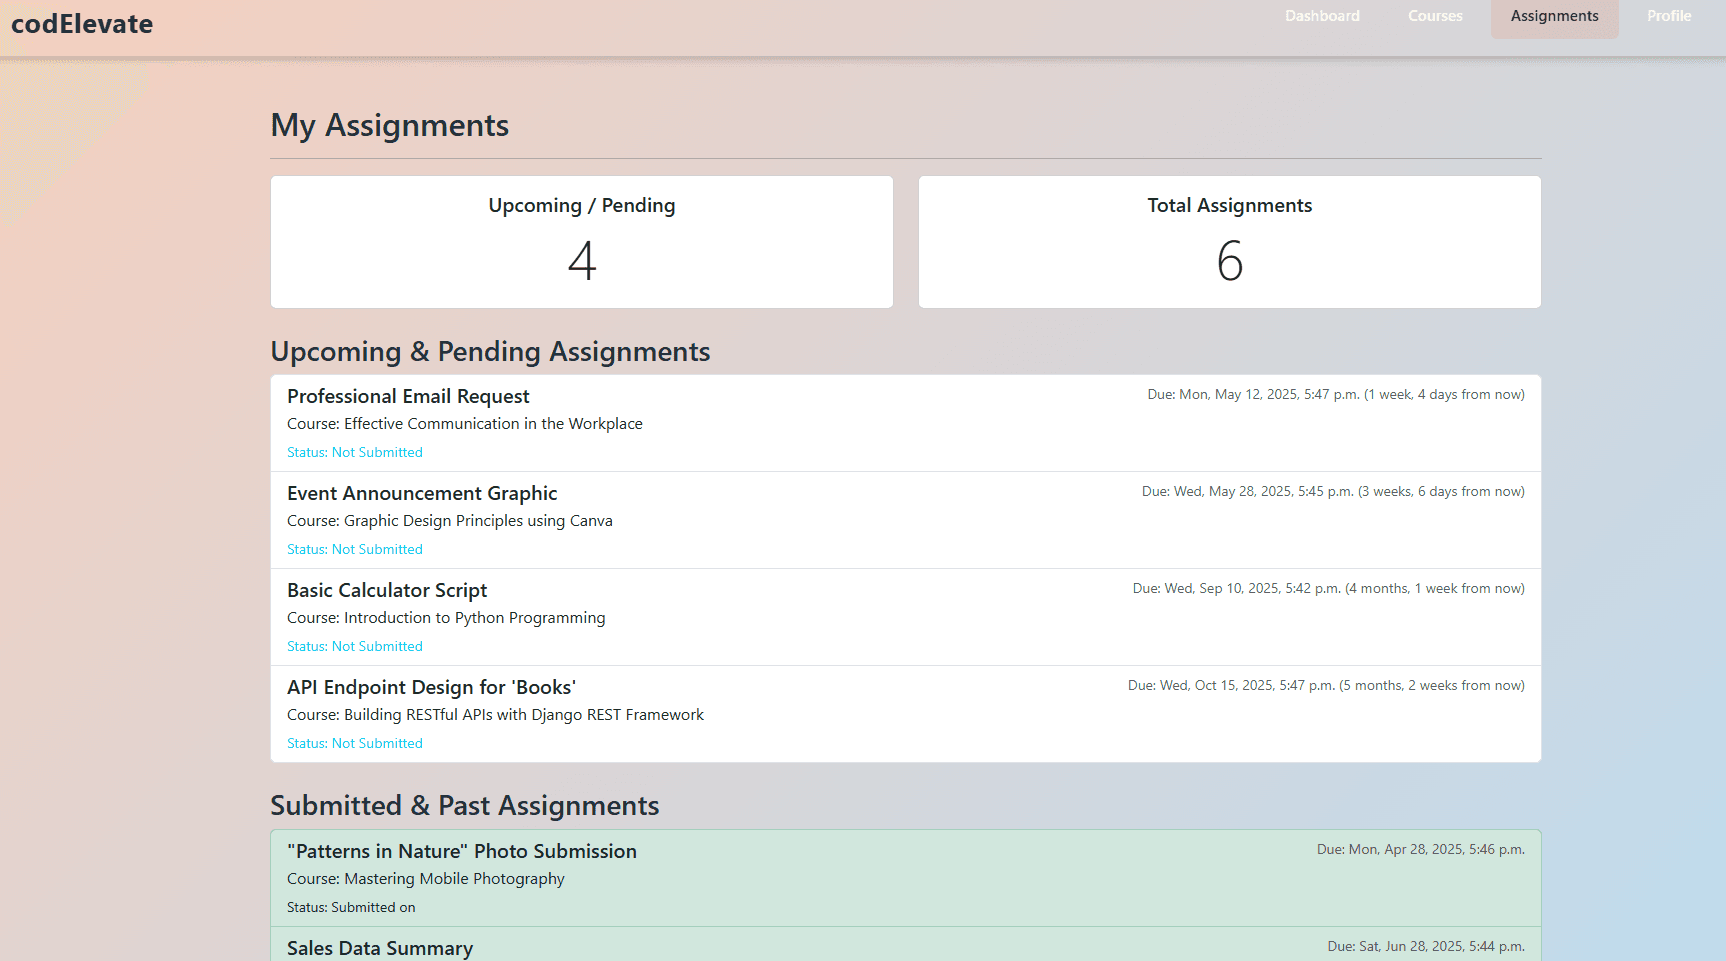Click 'Course: Effective Communication in the Workplace'
The image size is (1726, 961).
click(x=465, y=424)
